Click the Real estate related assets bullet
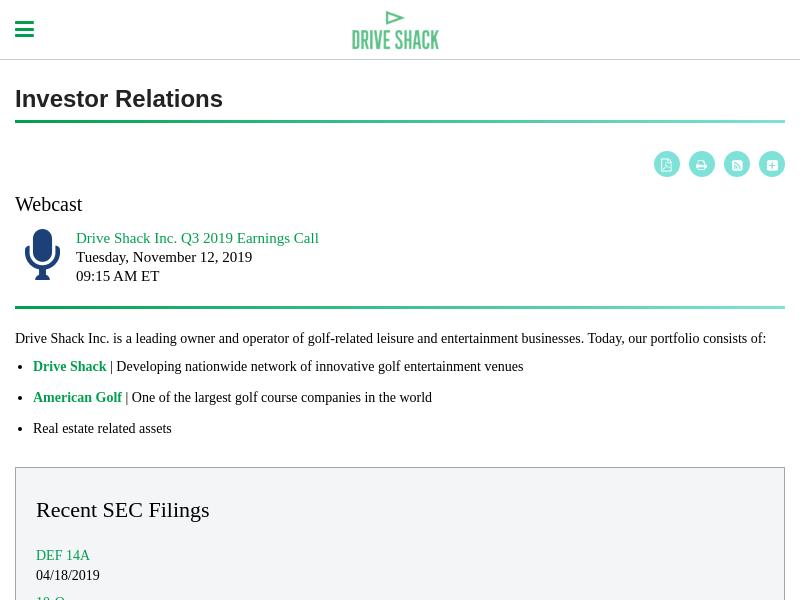This screenshot has width=800, height=600. (x=102, y=429)
